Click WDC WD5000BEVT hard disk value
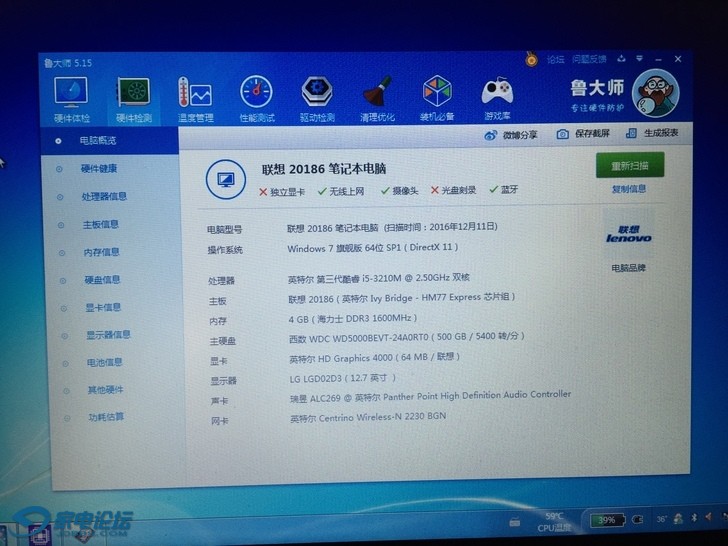This screenshot has height=546, width=728. 407,338
